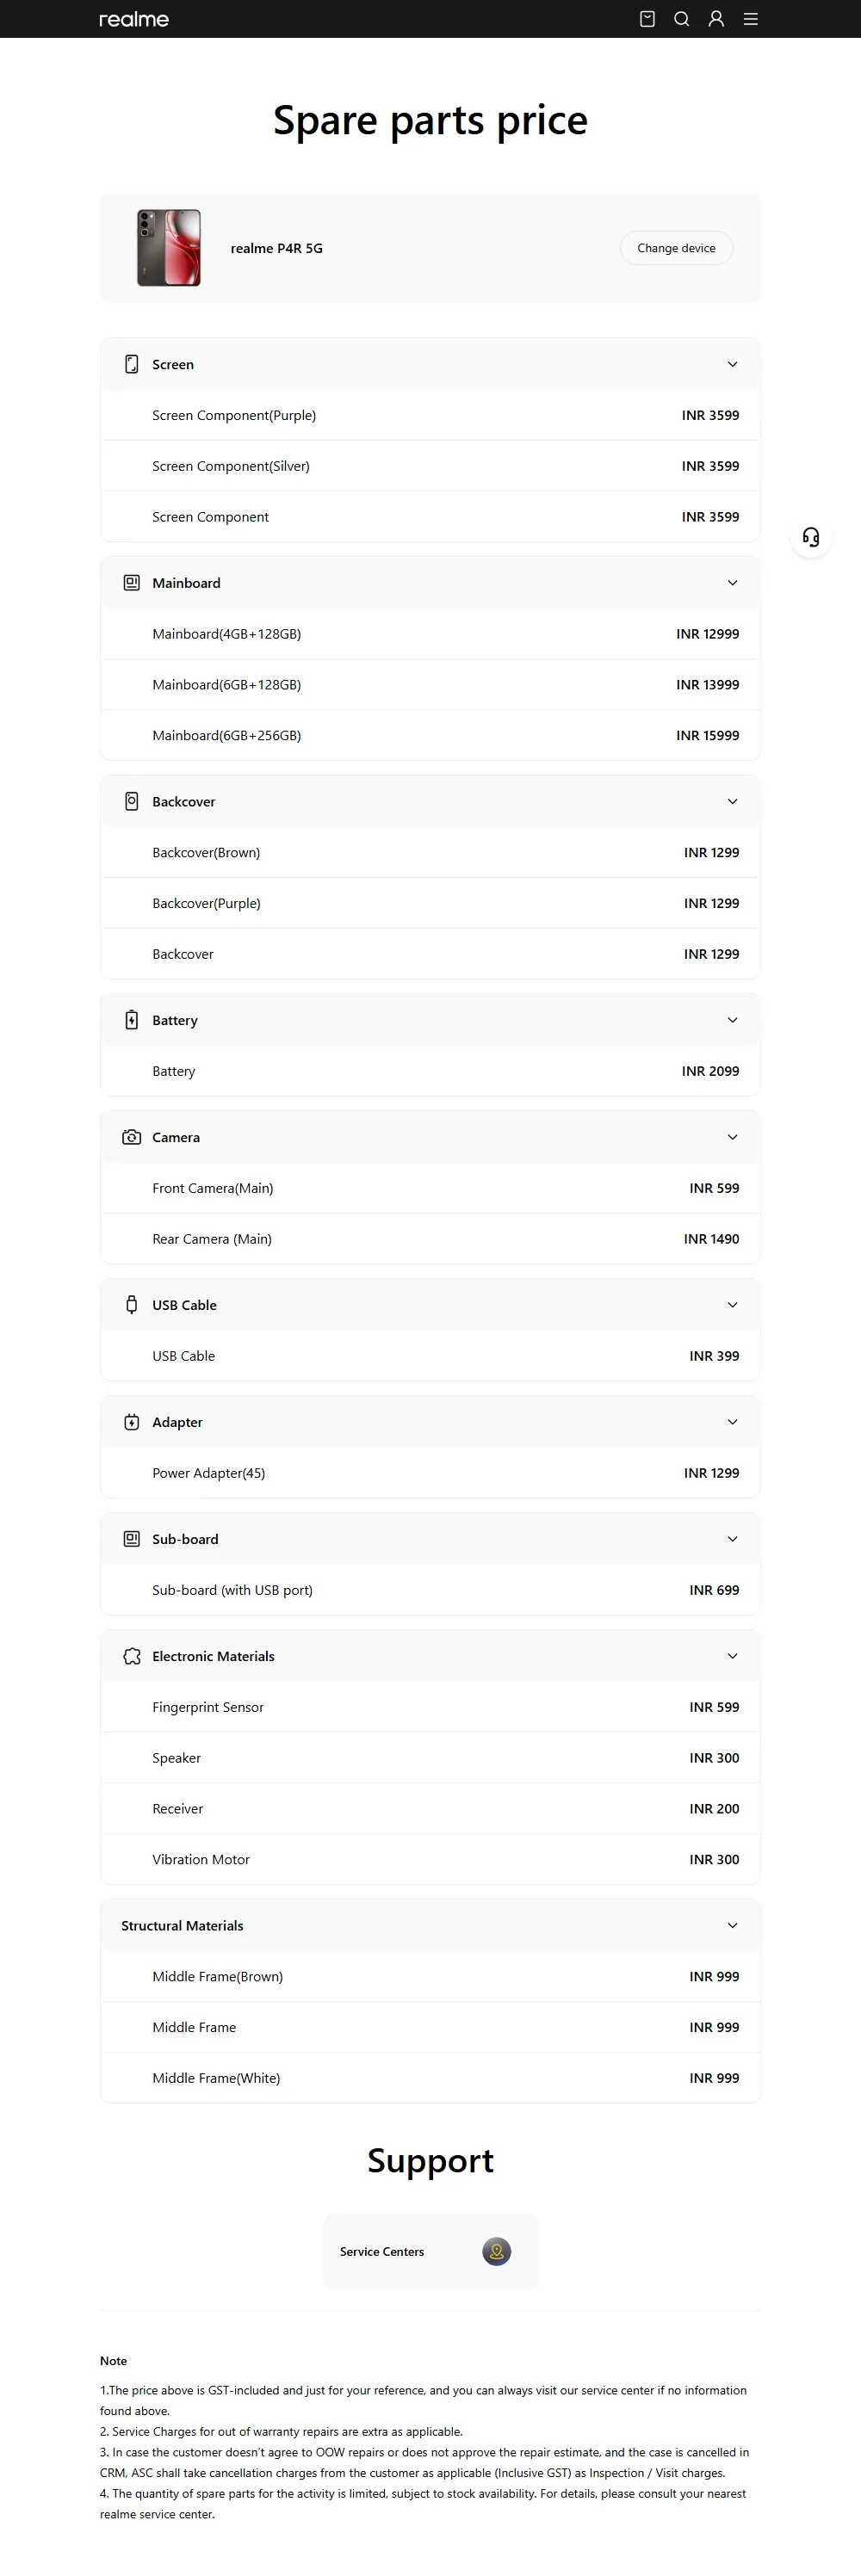
Task: Click the Service Centers location pin icon
Action: 497,2251
